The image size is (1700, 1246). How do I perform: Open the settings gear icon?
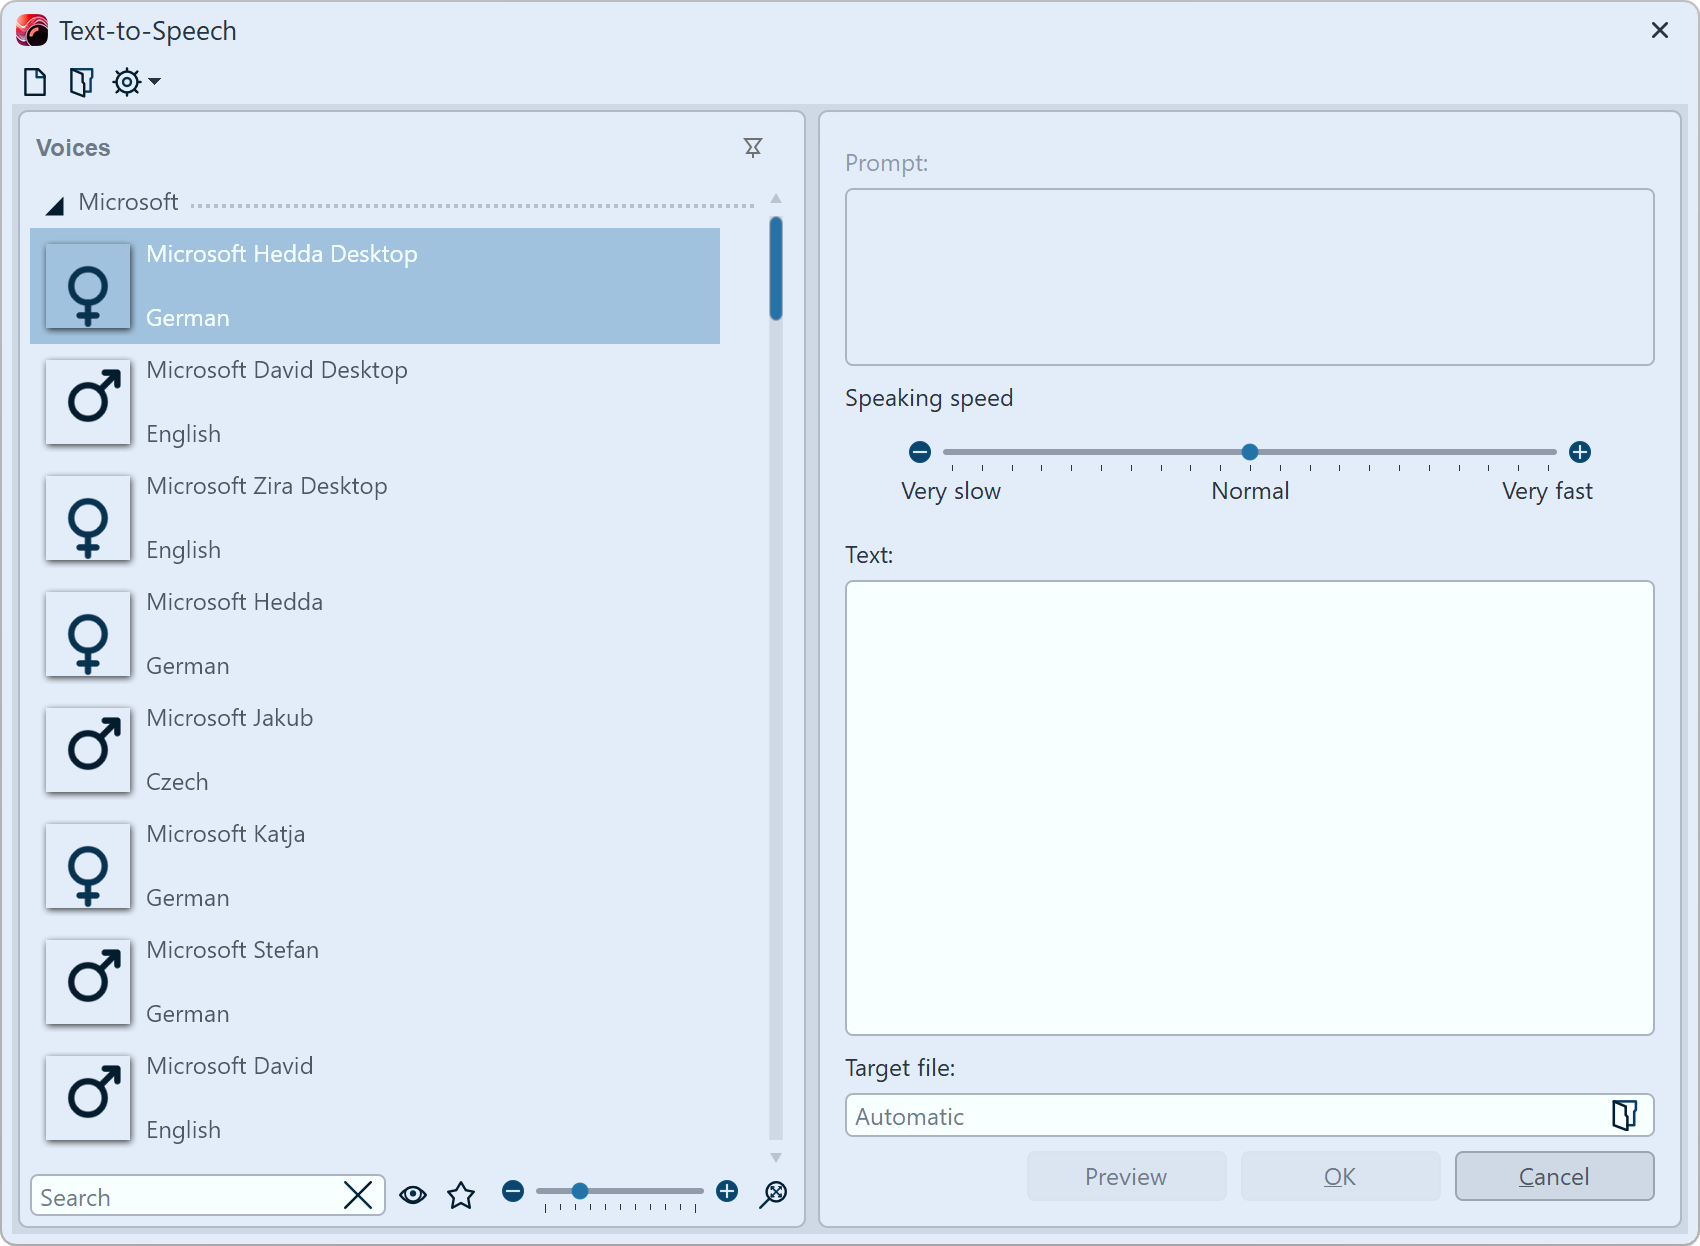pos(126,81)
